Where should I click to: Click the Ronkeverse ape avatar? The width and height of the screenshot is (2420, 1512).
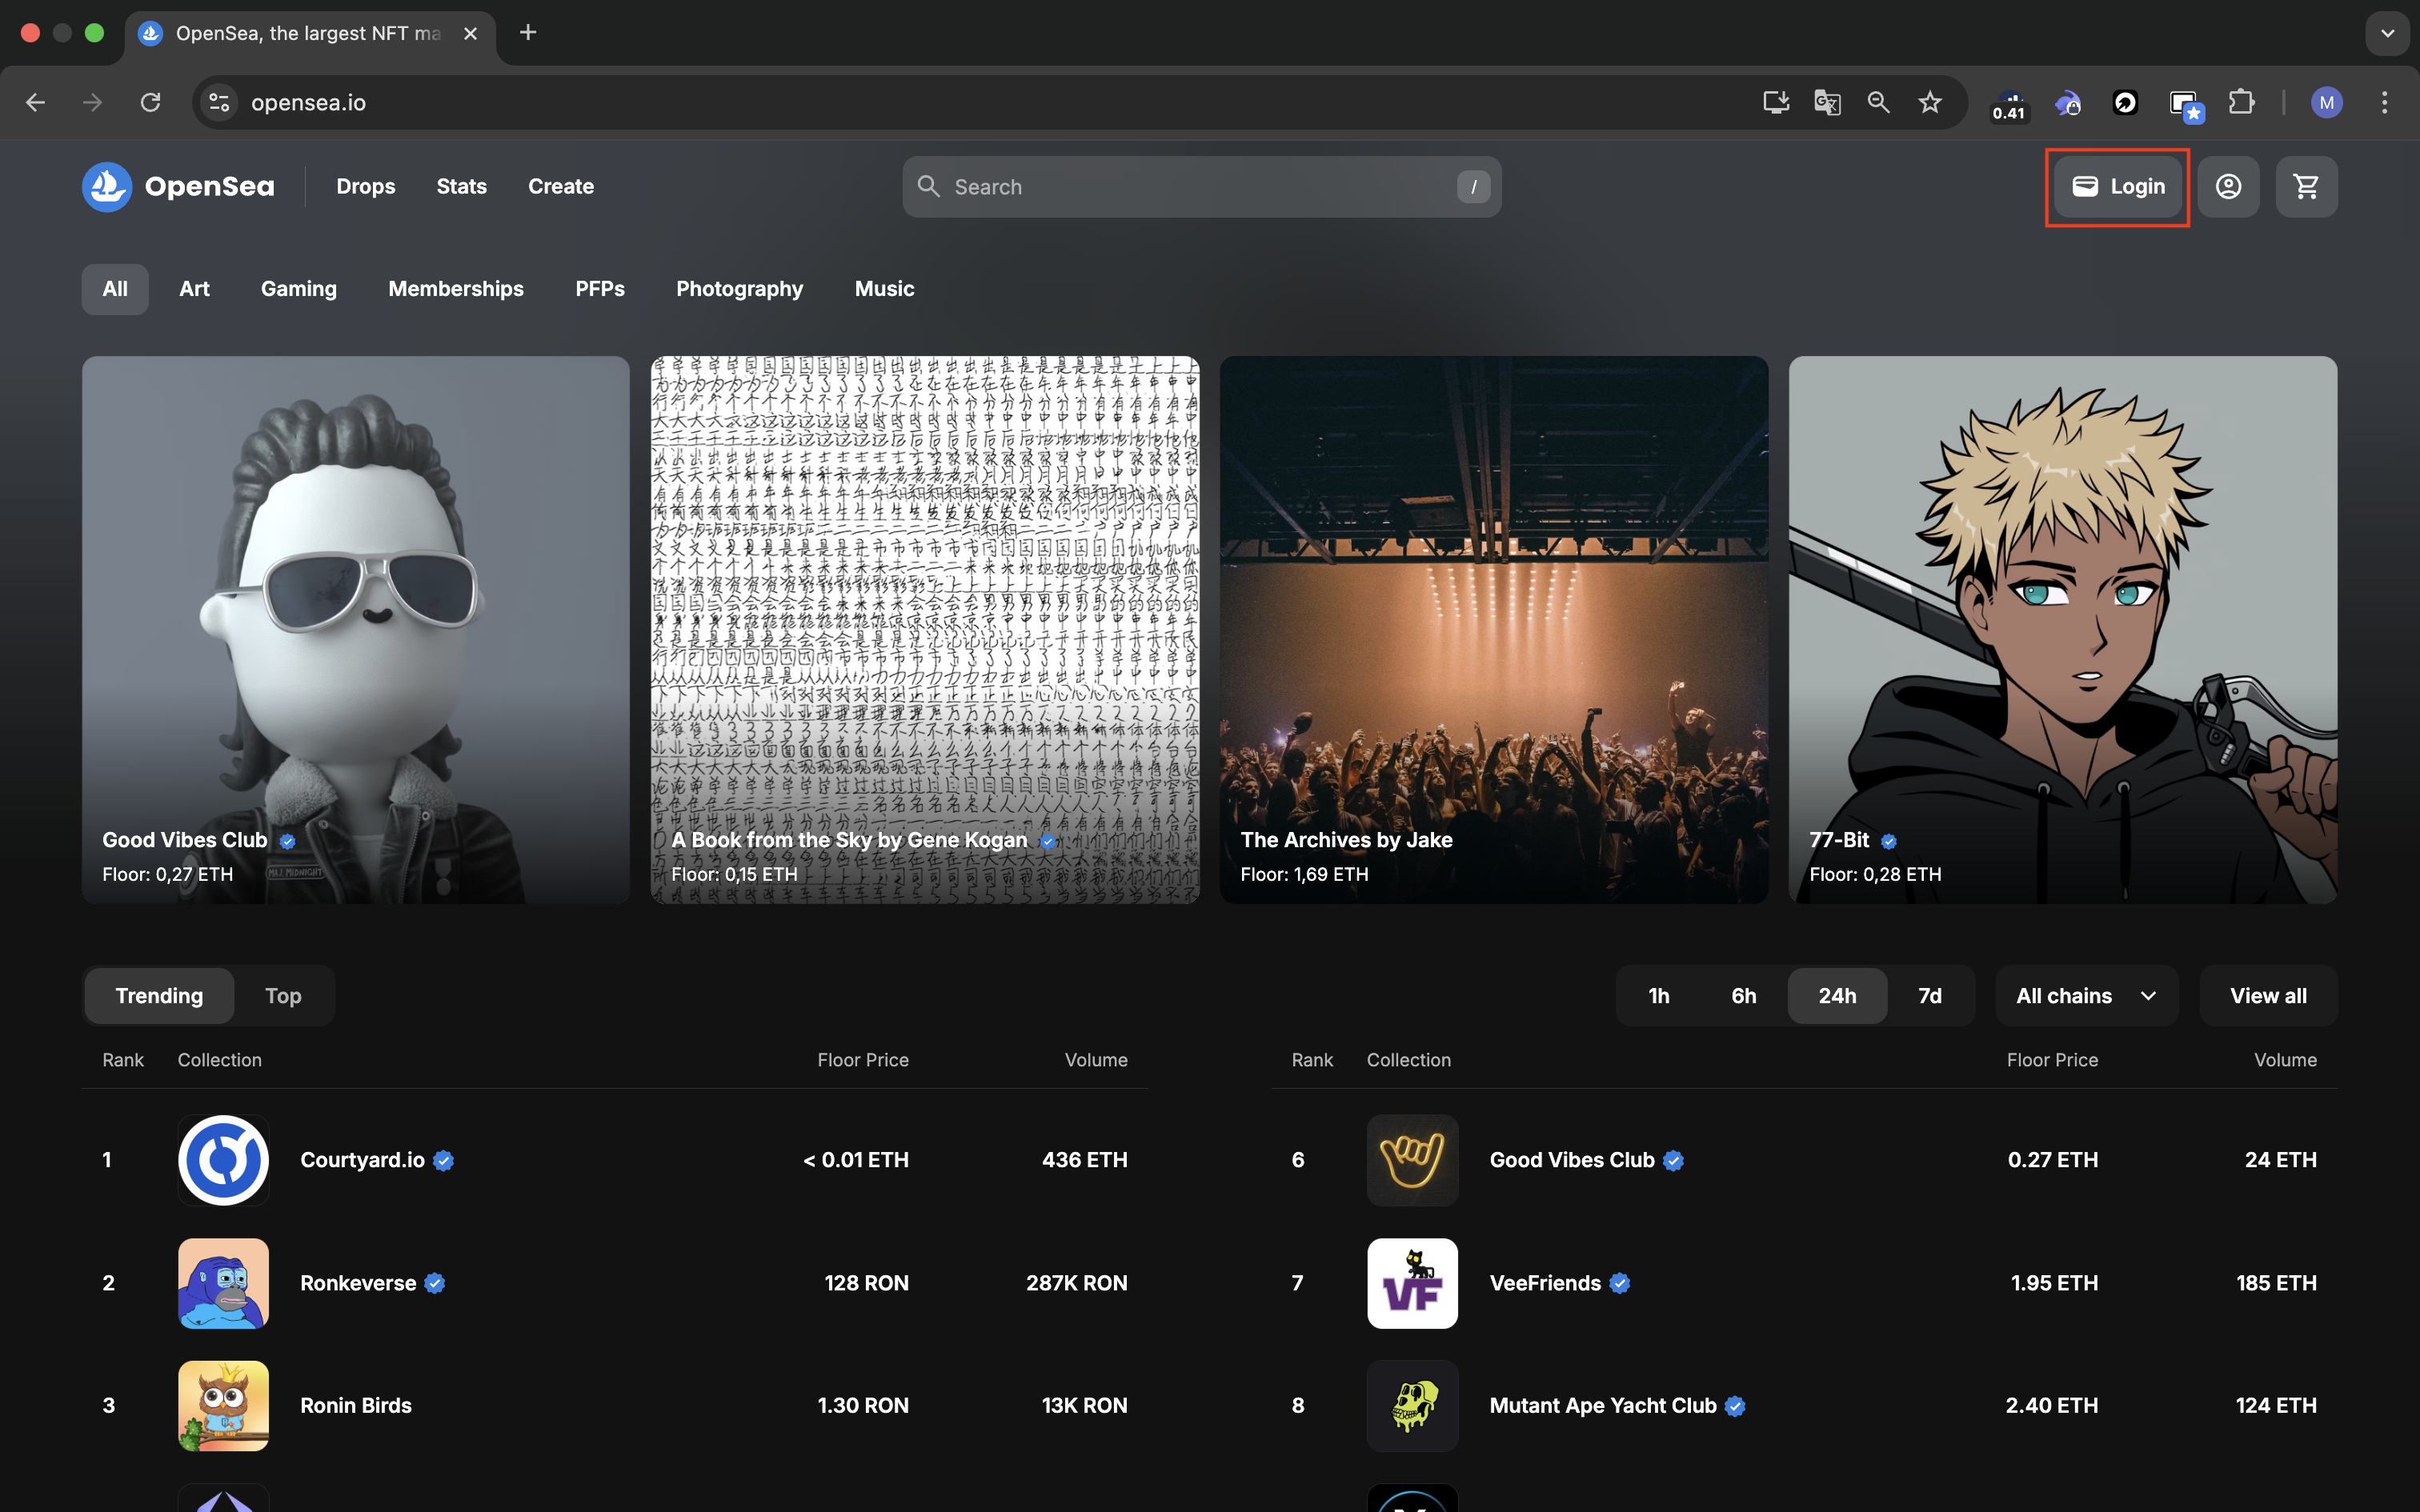coord(223,1283)
